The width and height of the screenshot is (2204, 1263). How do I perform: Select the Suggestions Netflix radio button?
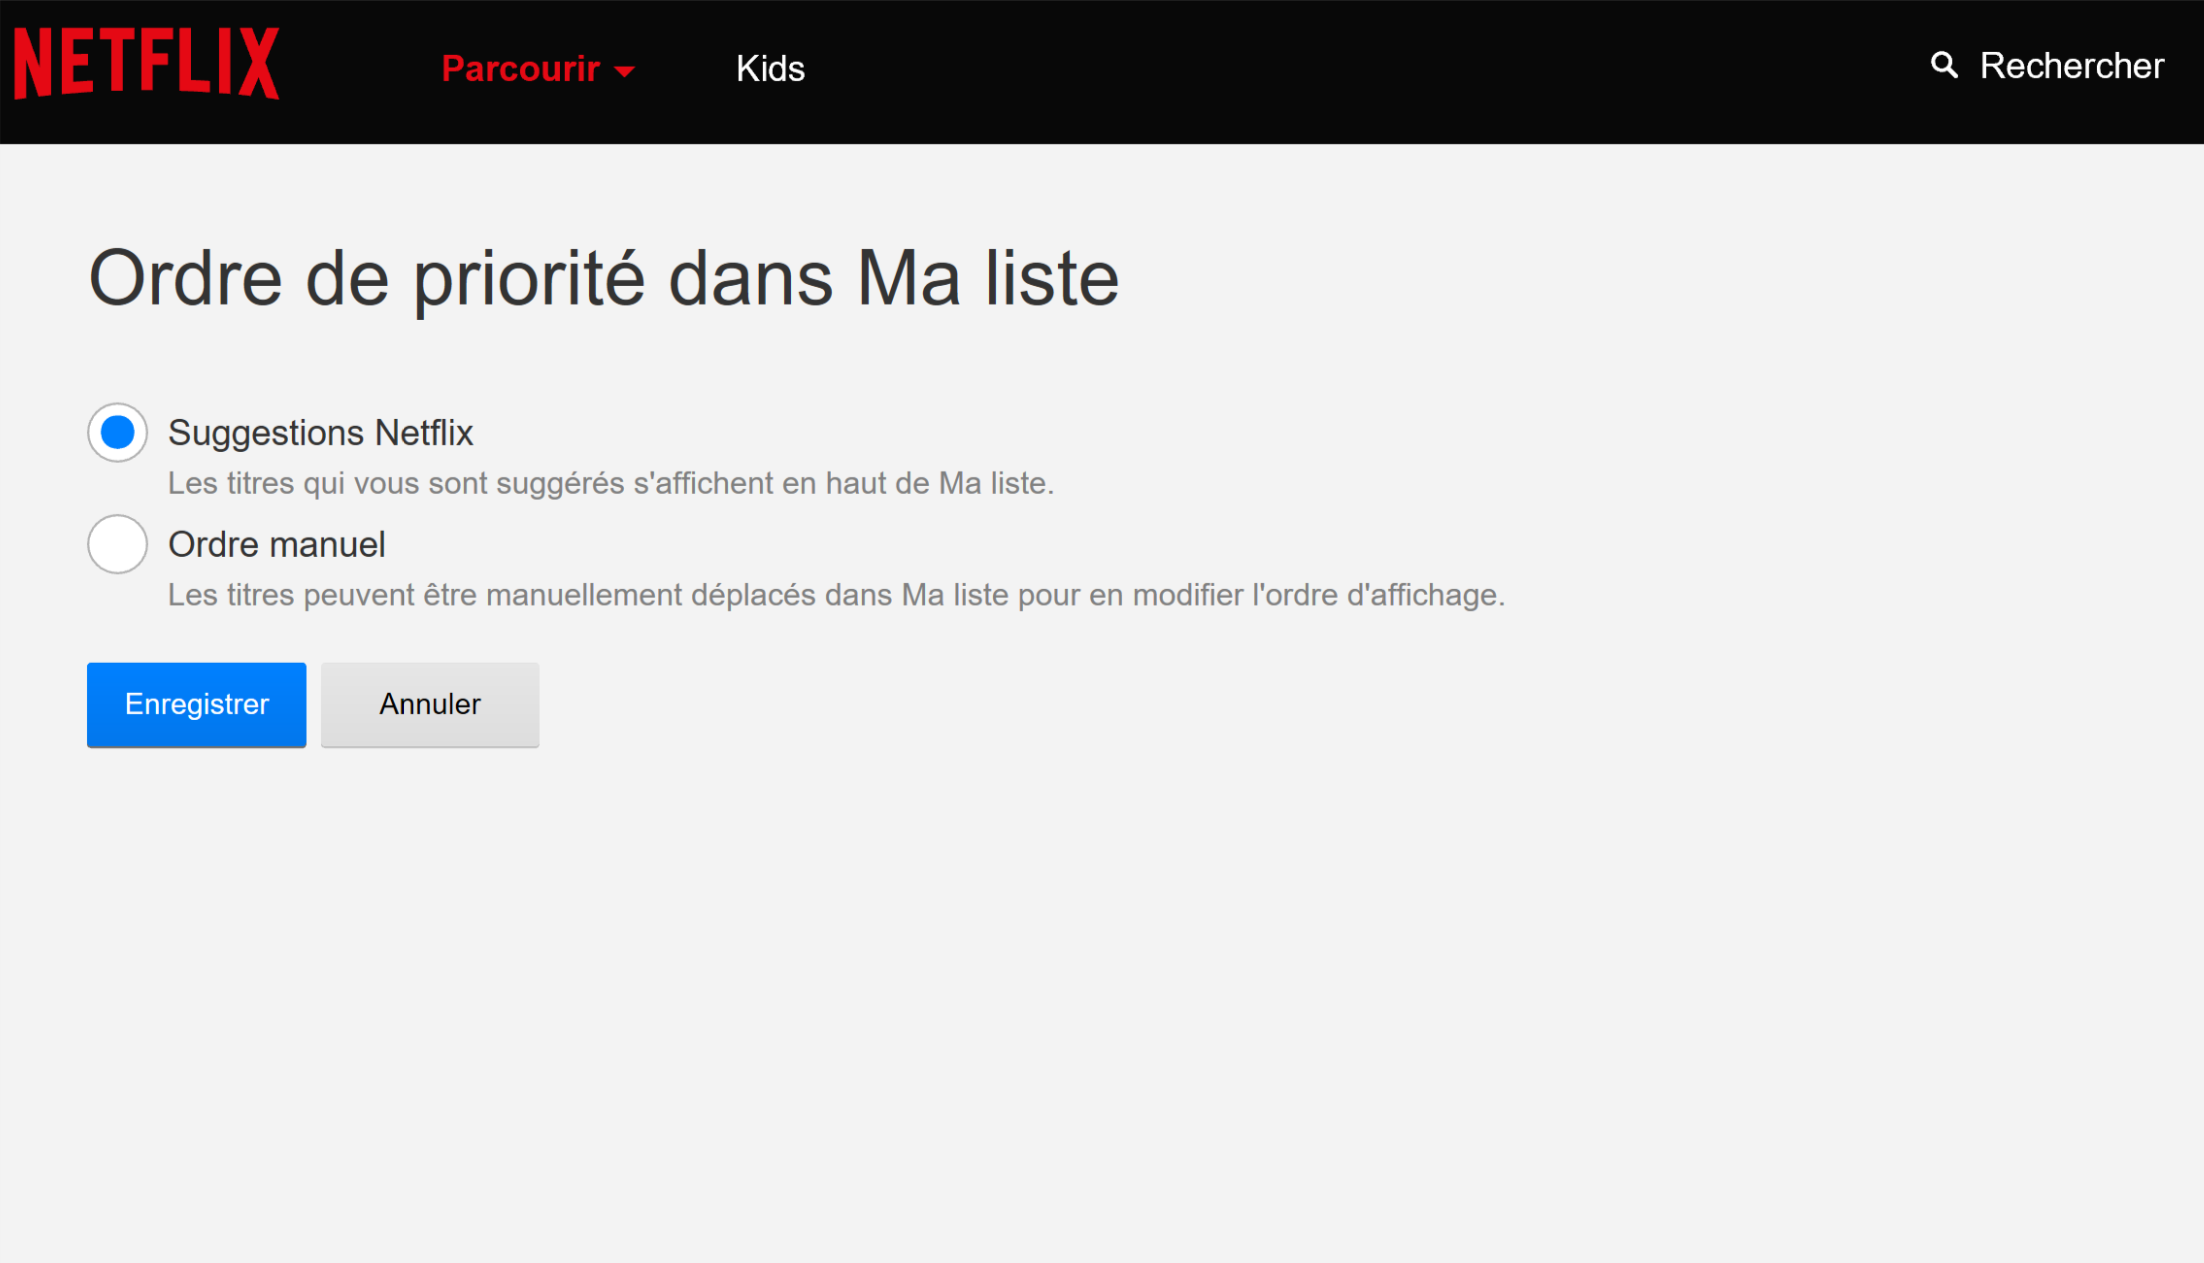pos(118,433)
